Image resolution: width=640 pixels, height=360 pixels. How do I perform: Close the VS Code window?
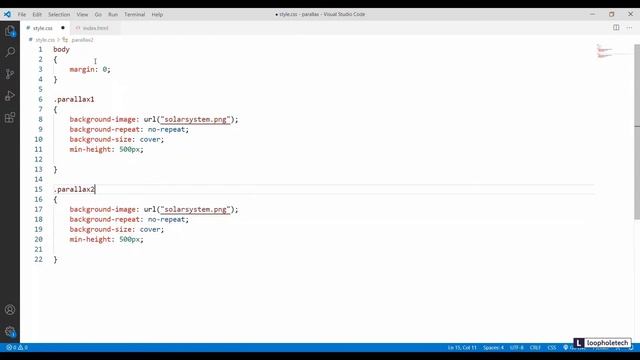(x=630, y=14)
